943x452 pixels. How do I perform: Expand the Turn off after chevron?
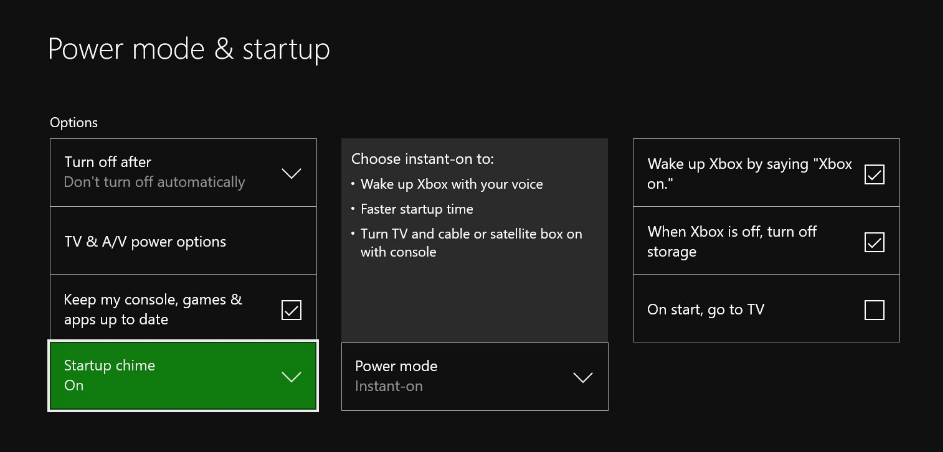291,173
